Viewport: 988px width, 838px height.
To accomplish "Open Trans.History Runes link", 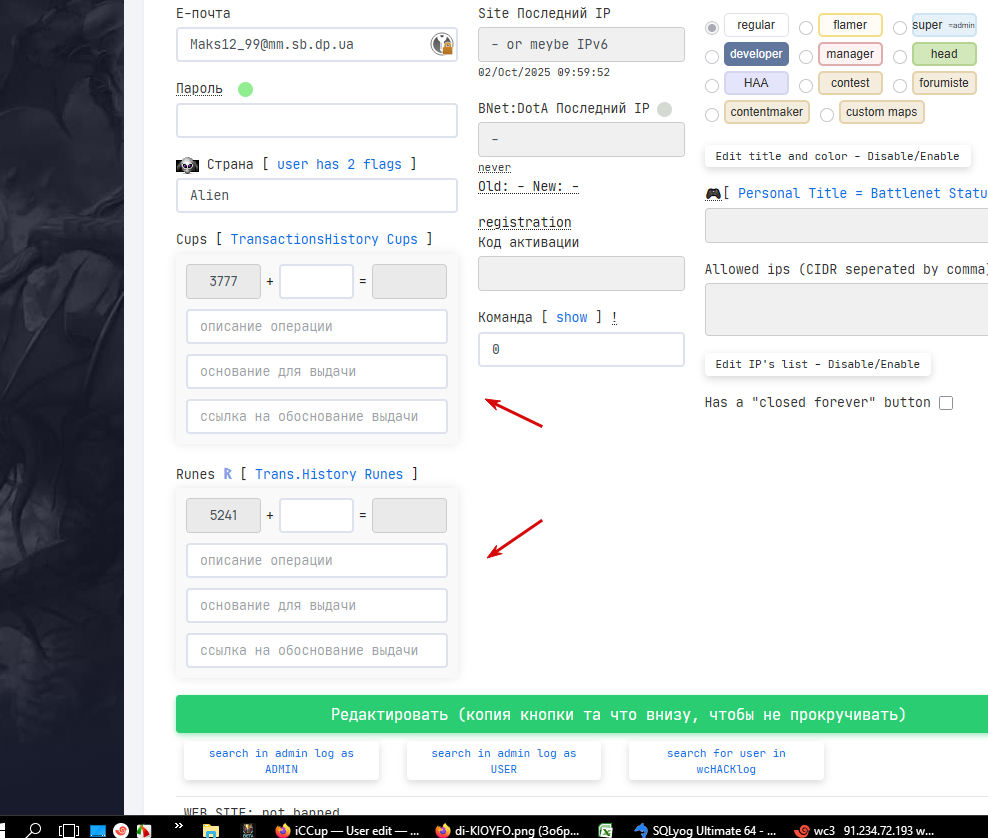I will pyautogui.click(x=329, y=474).
